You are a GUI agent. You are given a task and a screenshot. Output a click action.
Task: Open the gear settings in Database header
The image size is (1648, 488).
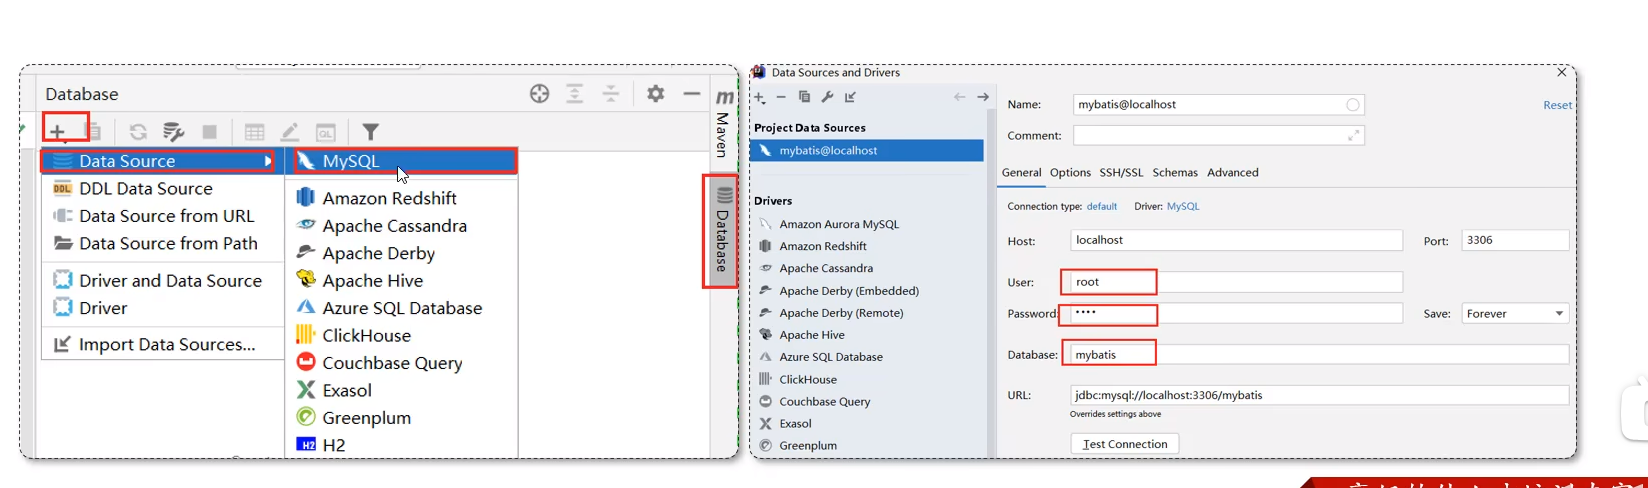[x=655, y=94]
